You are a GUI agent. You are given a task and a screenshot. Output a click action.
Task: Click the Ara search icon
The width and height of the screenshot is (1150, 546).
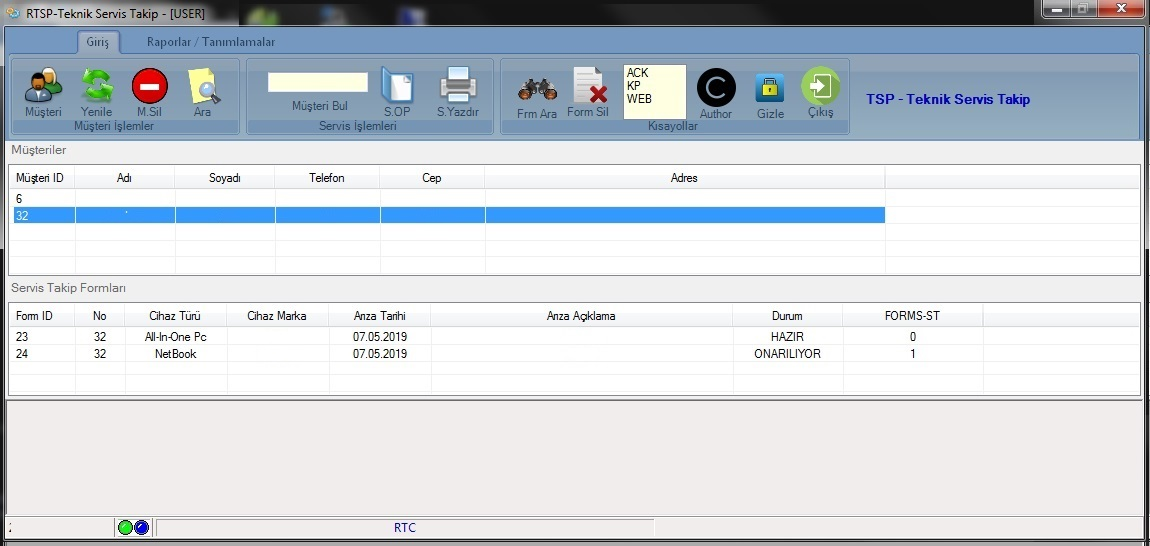[x=203, y=87]
